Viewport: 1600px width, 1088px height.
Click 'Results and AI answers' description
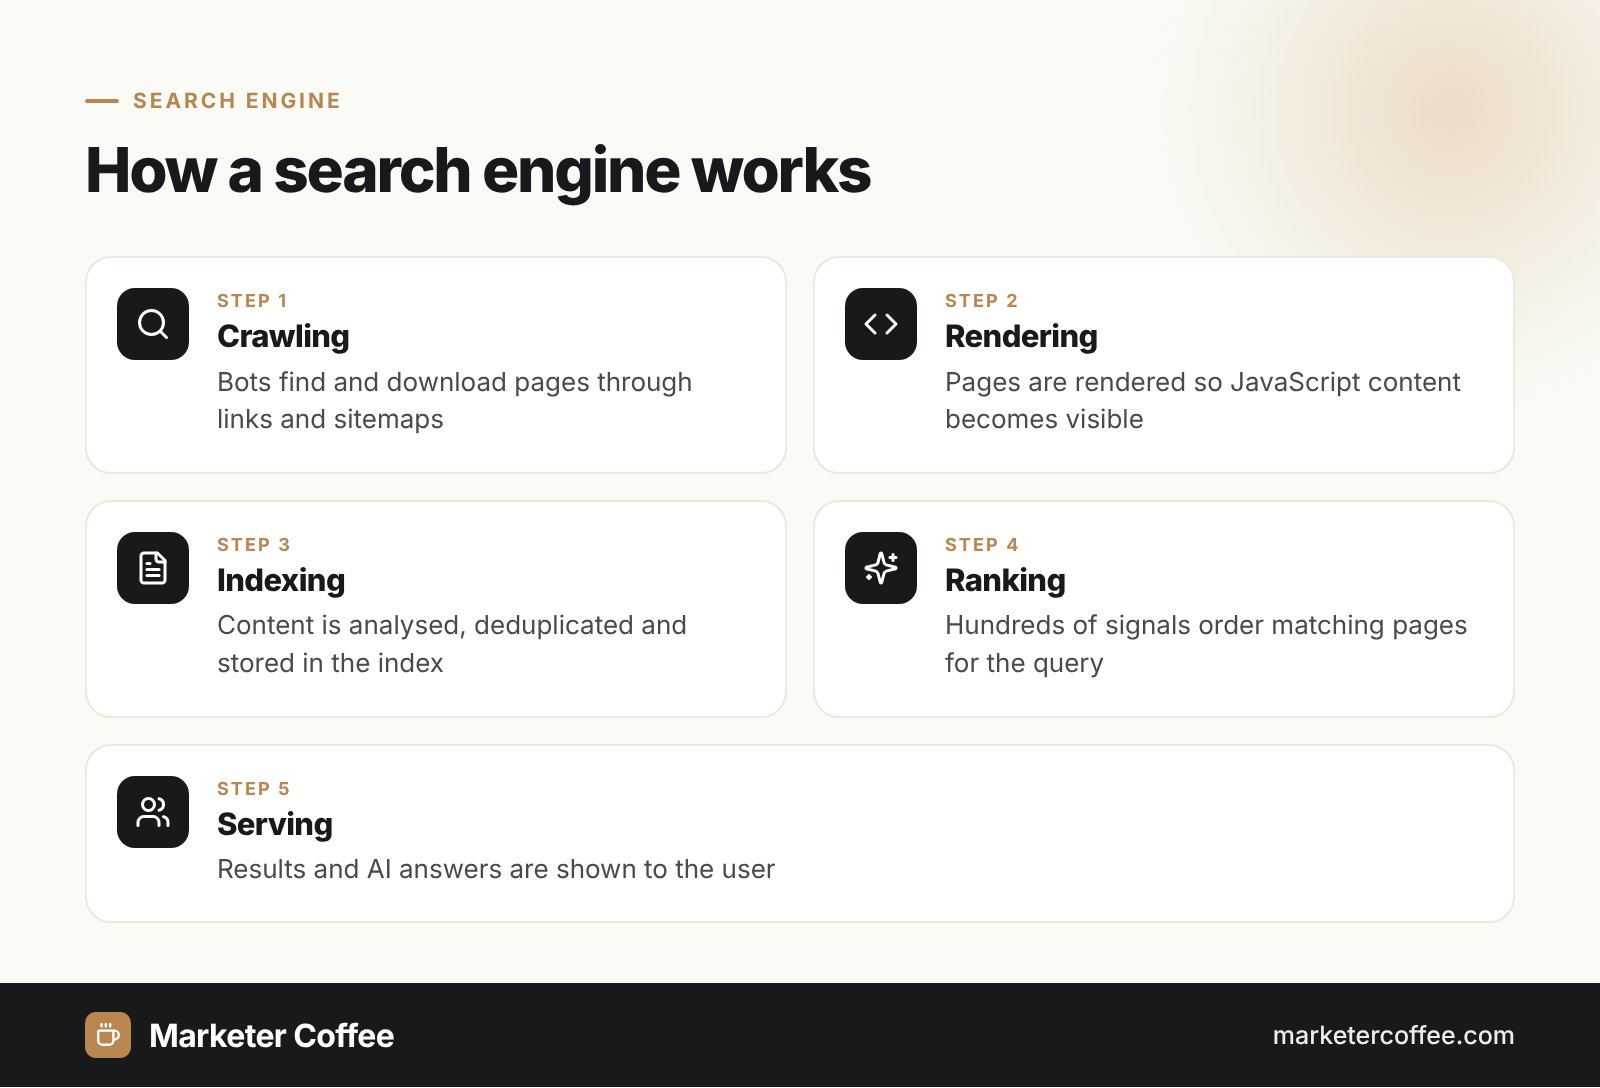(496, 869)
